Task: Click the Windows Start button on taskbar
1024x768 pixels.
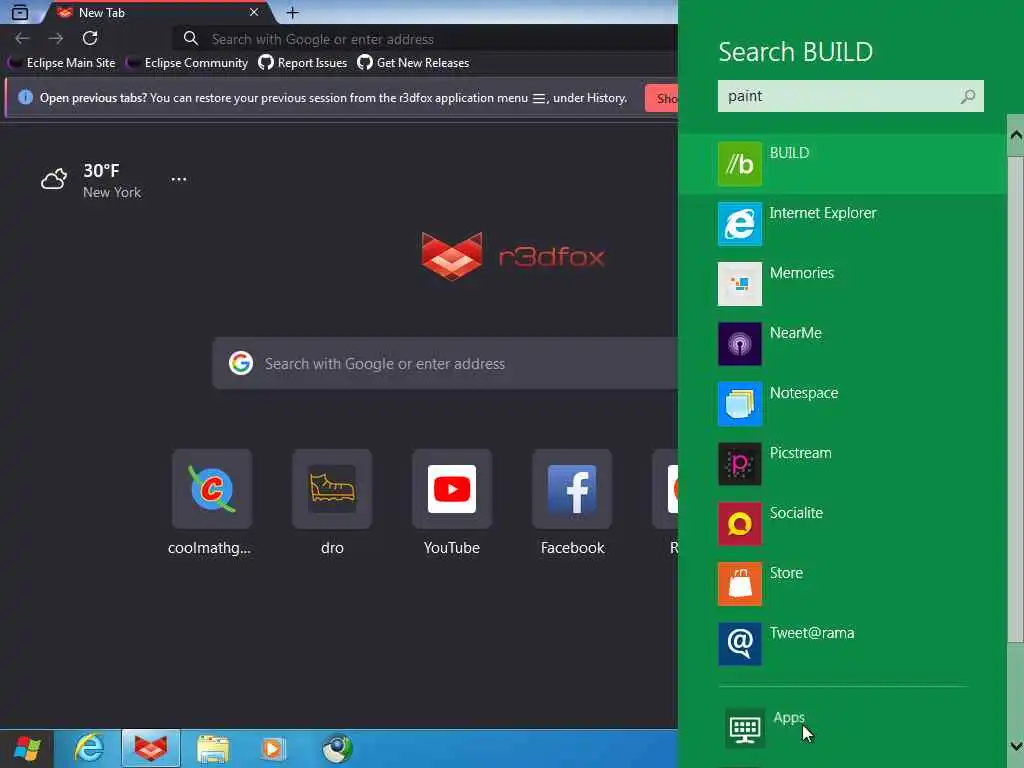Action: (27, 748)
